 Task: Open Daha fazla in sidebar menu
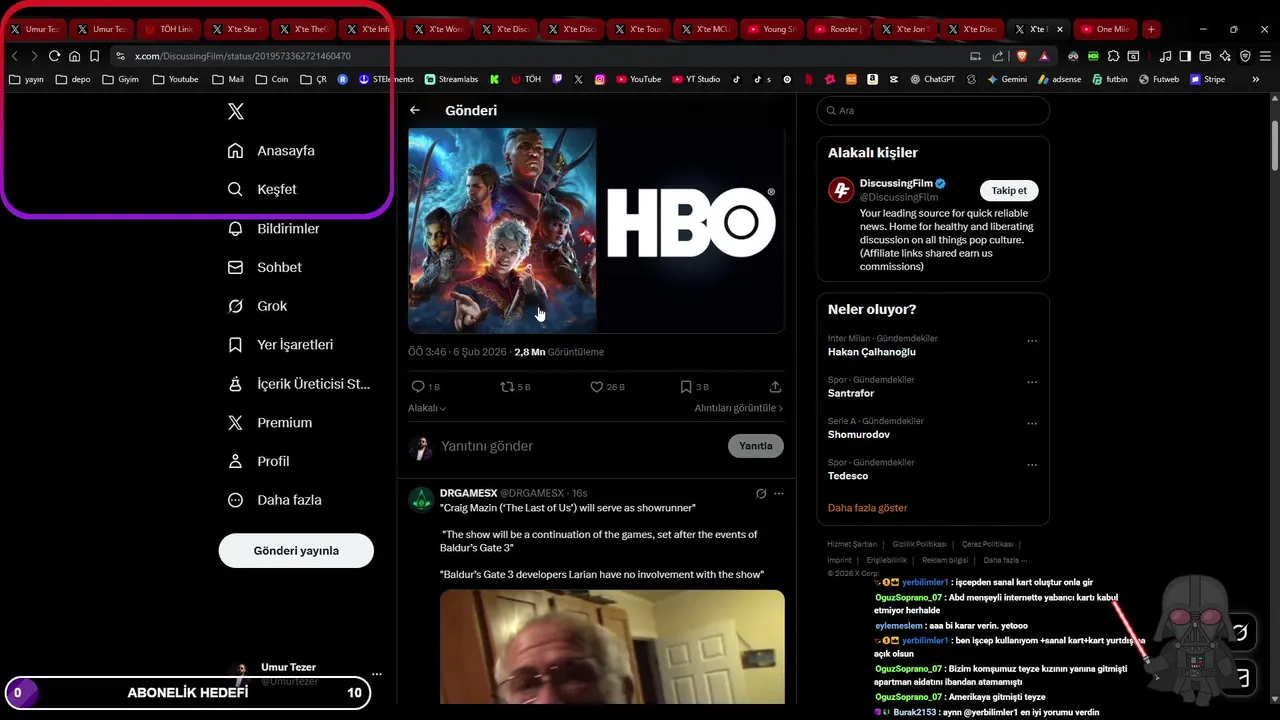276,500
